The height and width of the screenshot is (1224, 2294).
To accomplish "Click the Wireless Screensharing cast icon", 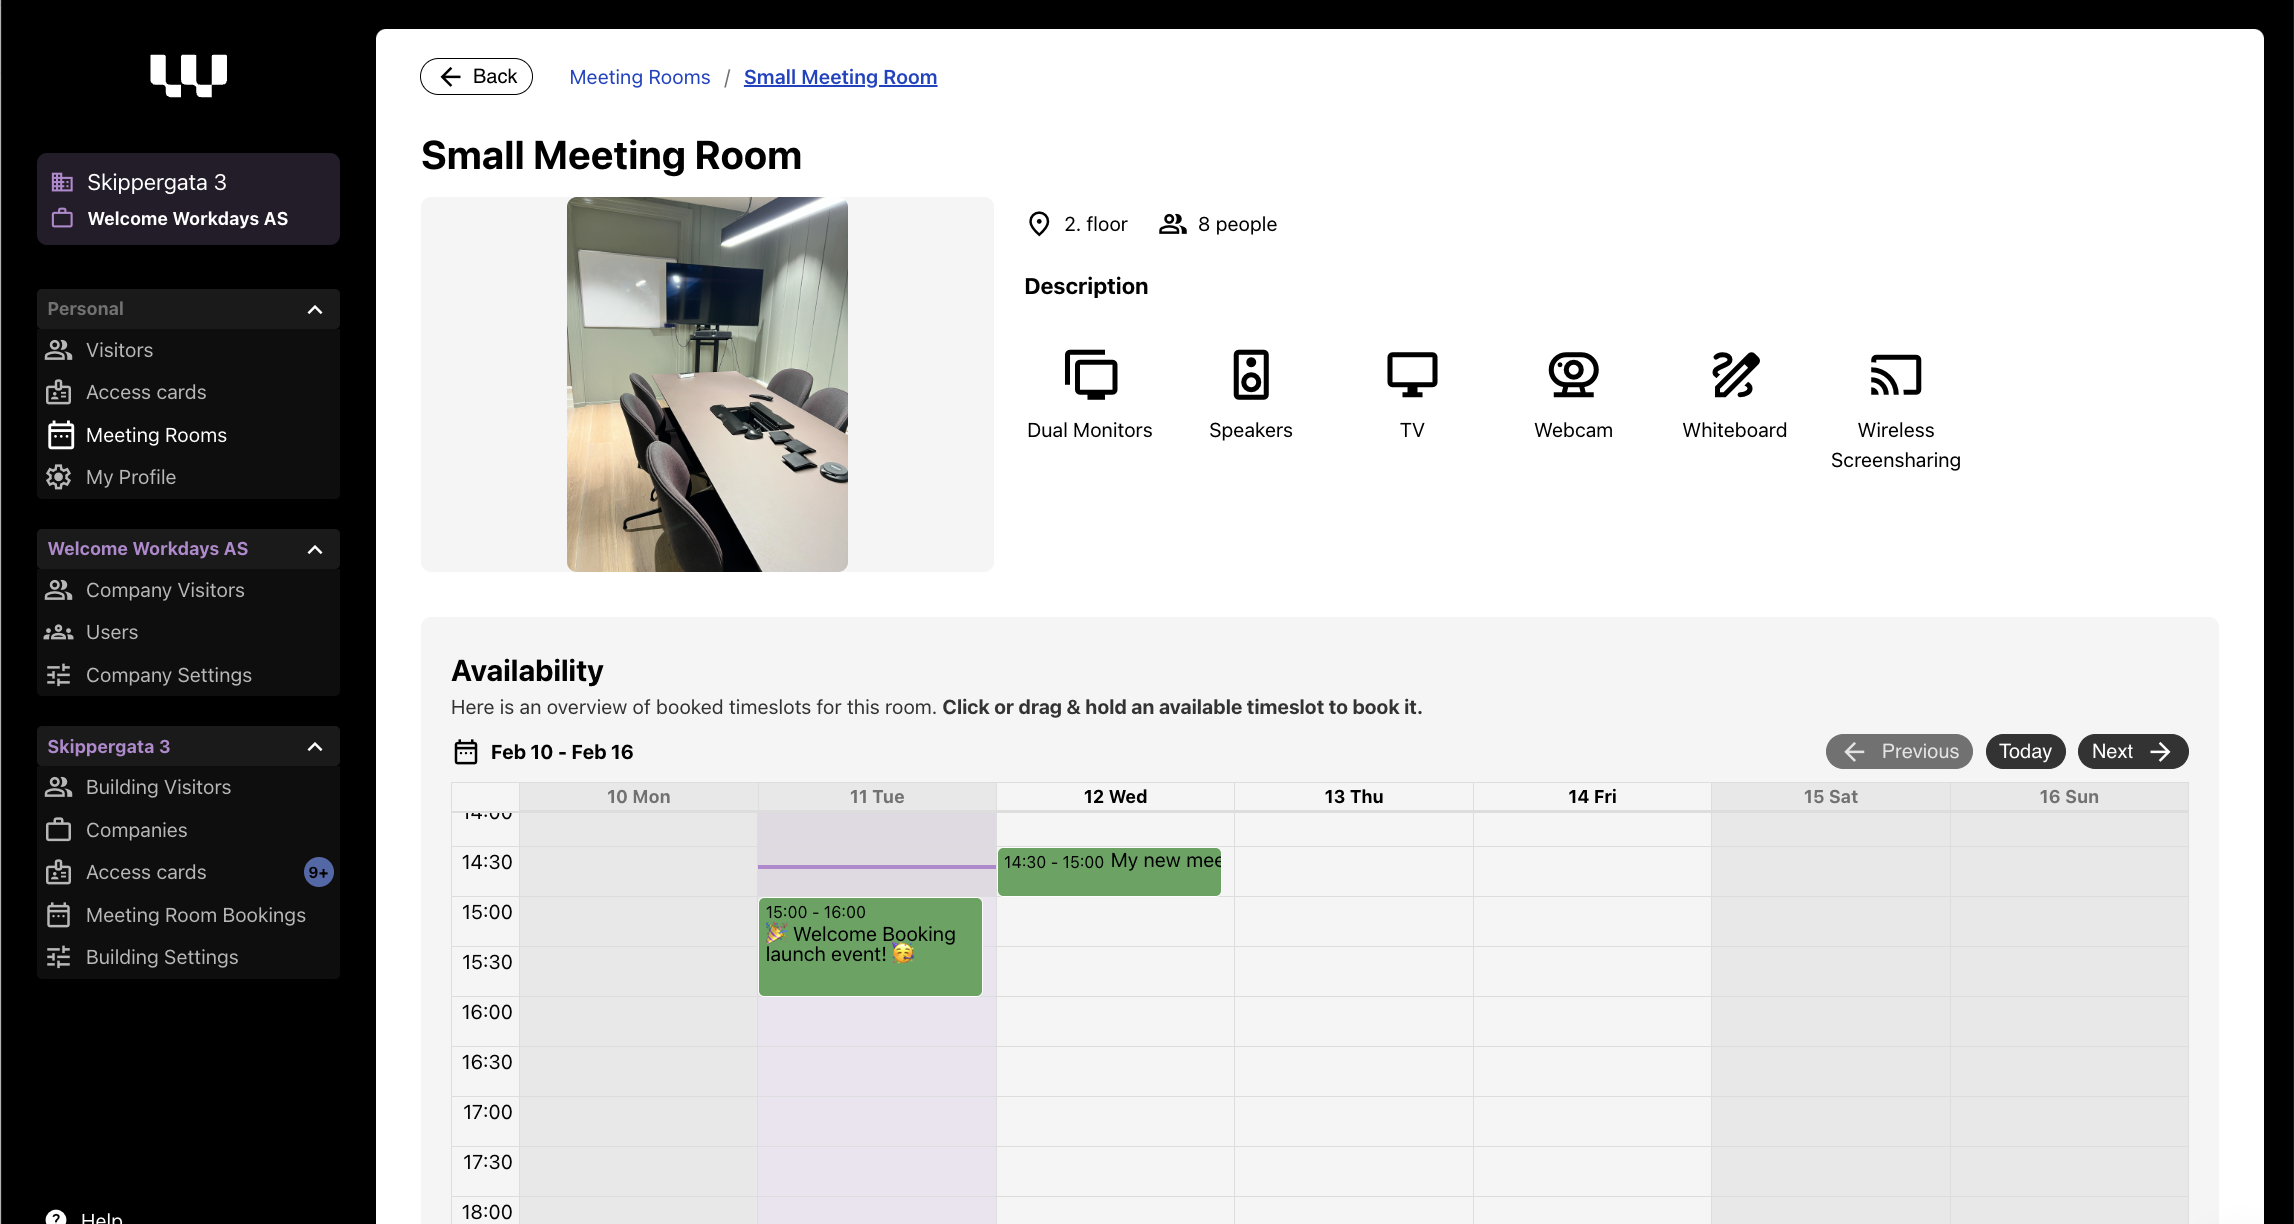I will [x=1895, y=375].
